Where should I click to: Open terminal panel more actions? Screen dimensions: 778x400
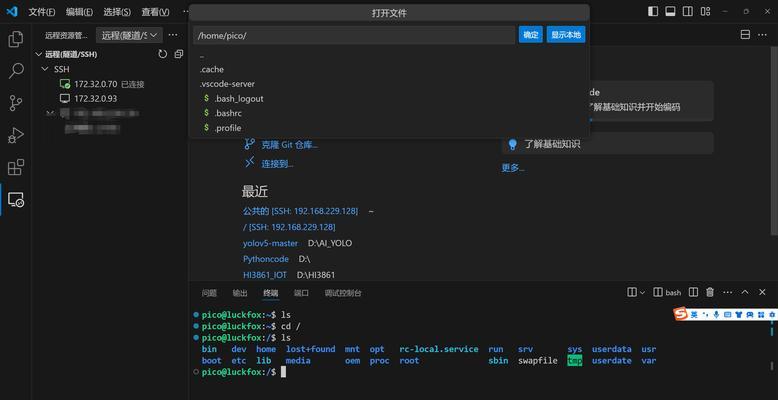[x=727, y=292]
